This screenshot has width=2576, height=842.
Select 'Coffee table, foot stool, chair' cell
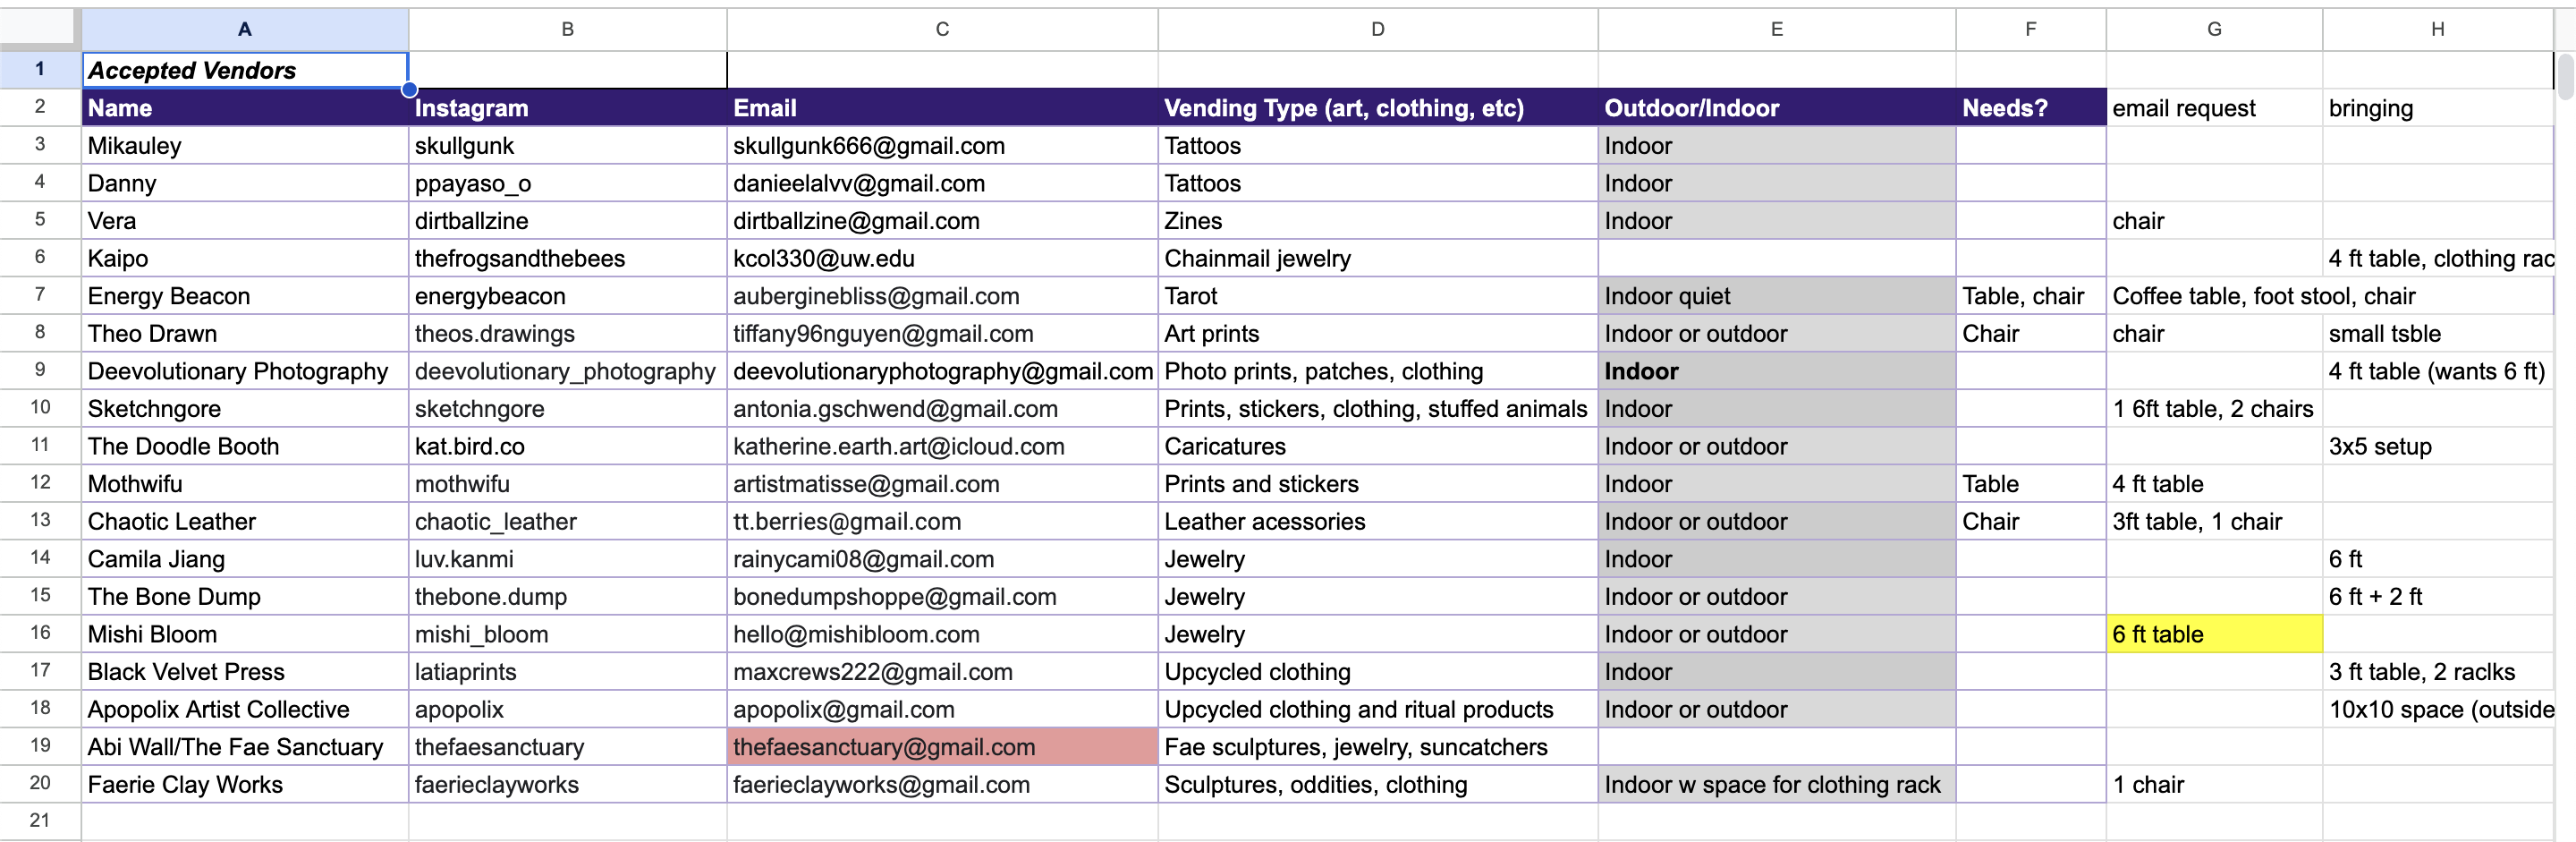pos(2214,296)
